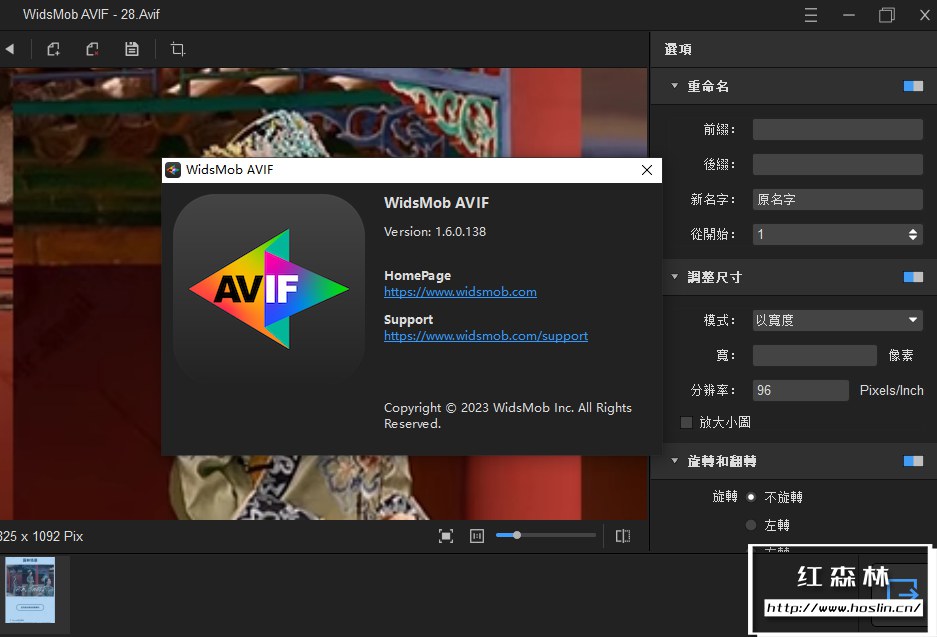Screen dimensions: 937x637
Task: Collapse the 調整尺寸 section
Action: point(675,277)
